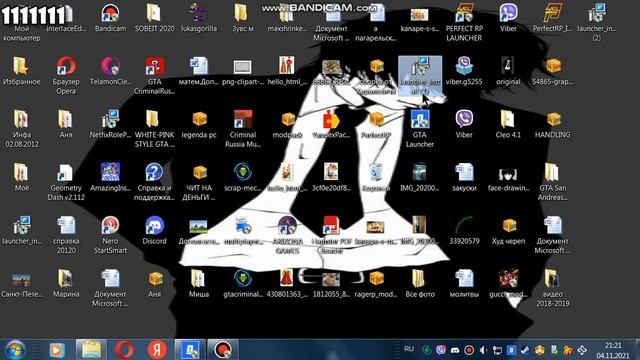The width and height of the screenshot is (640, 360).
Task: Open the Steam system tray icon
Action: 526,350
